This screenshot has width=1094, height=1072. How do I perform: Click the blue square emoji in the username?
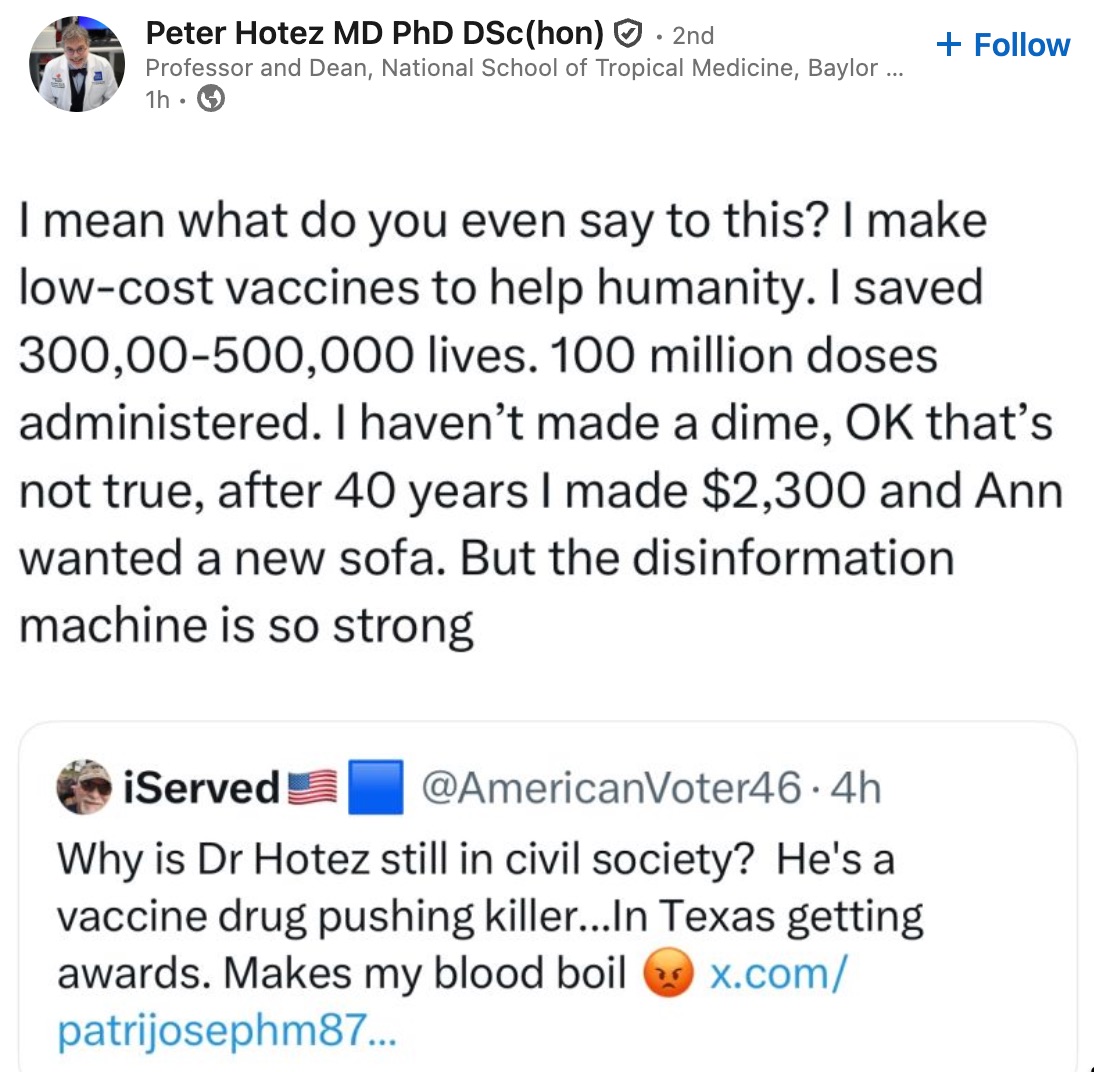[376, 788]
